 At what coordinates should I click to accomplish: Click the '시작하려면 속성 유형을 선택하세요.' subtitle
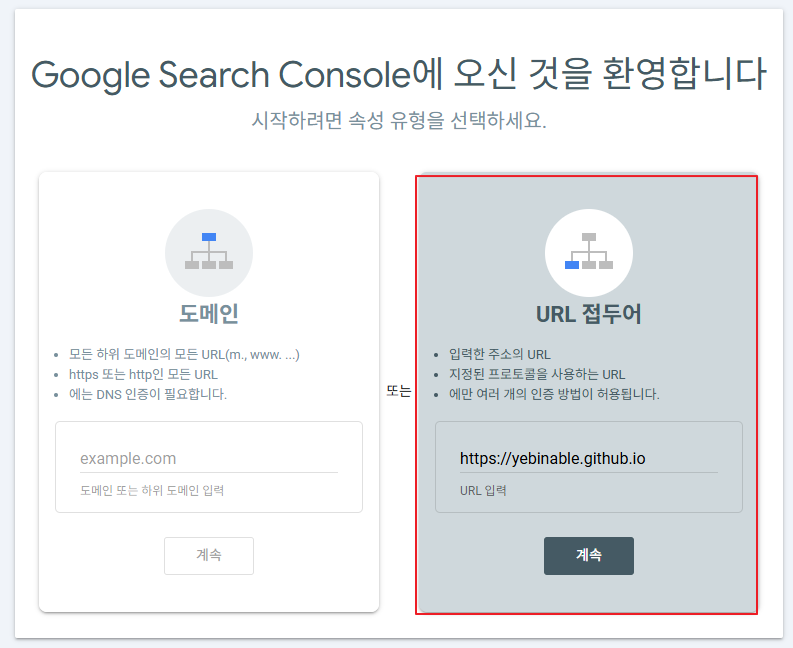coord(399,120)
